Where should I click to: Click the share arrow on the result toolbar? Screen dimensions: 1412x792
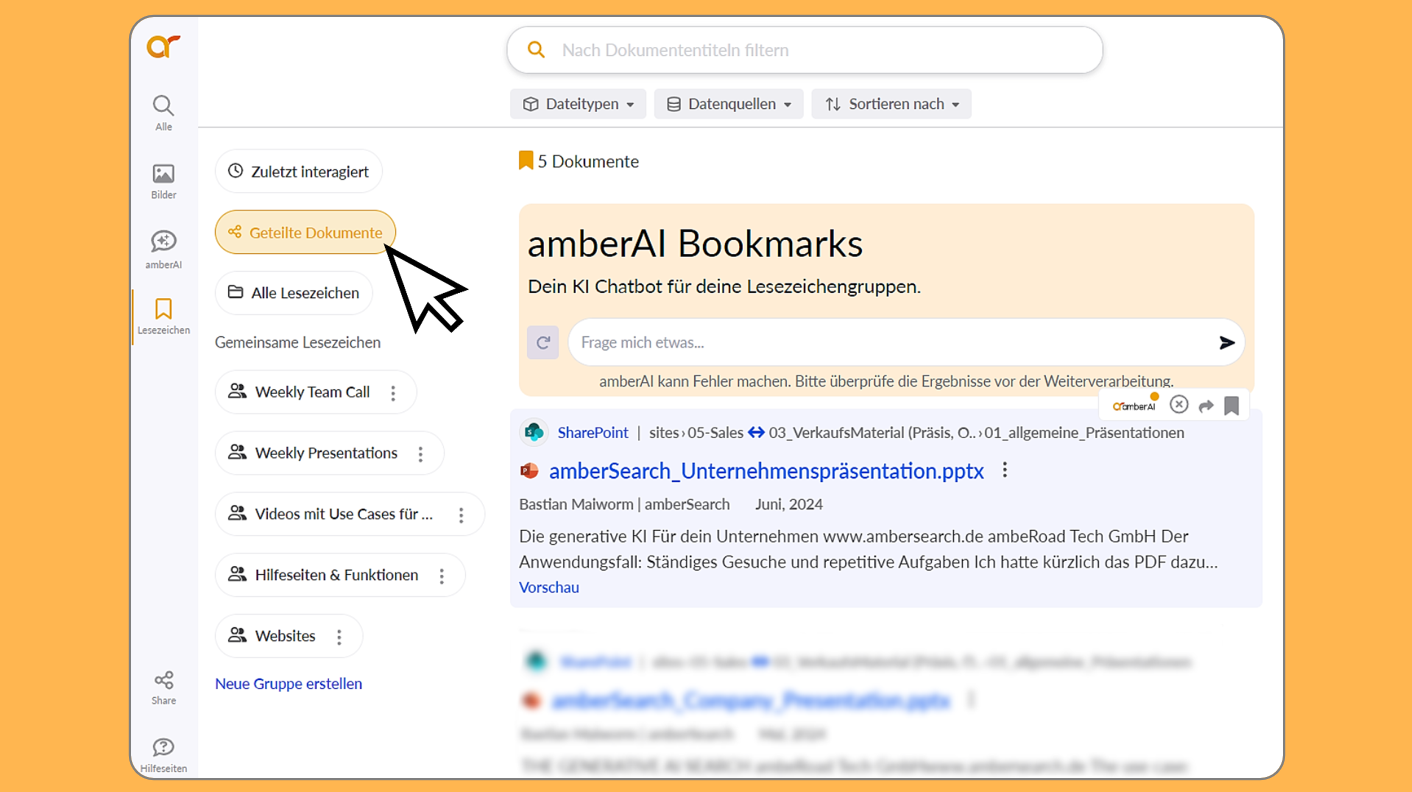pyautogui.click(x=1206, y=406)
